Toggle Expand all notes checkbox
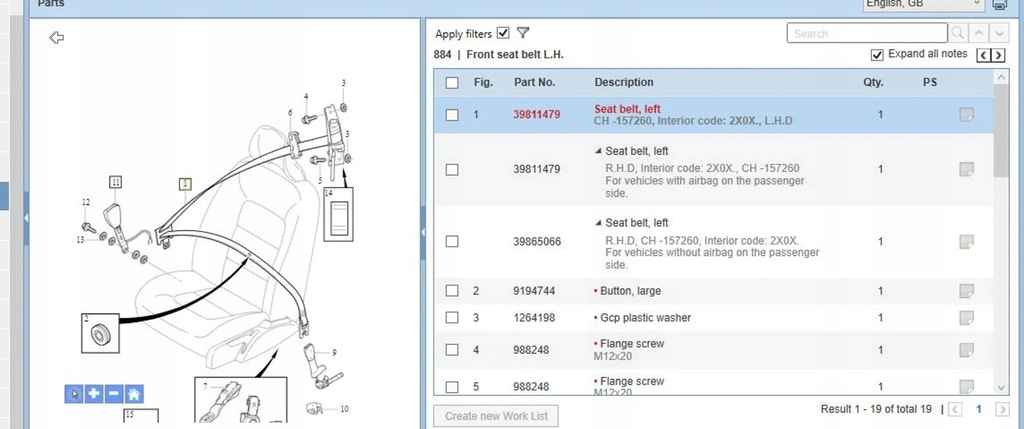This screenshot has width=1024, height=429. point(877,55)
